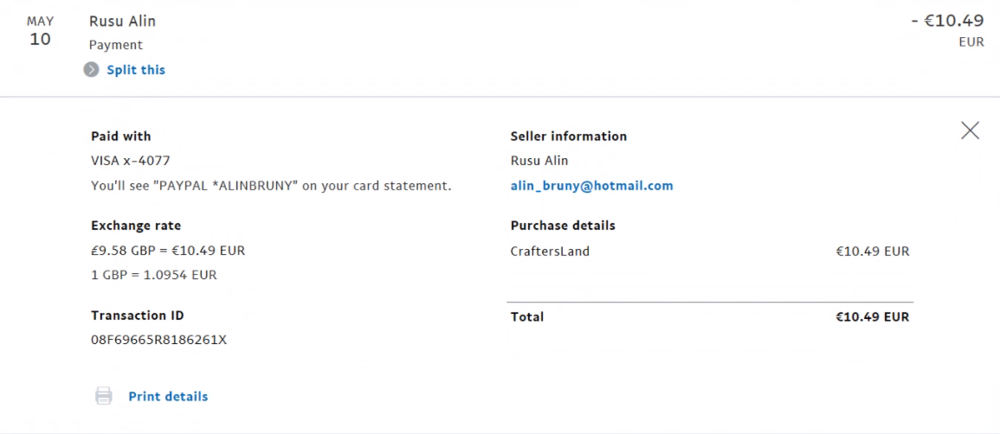Click the CraftersLand purchase item
Image resolution: width=1000 pixels, height=434 pixels.
(x=550, y=251)
